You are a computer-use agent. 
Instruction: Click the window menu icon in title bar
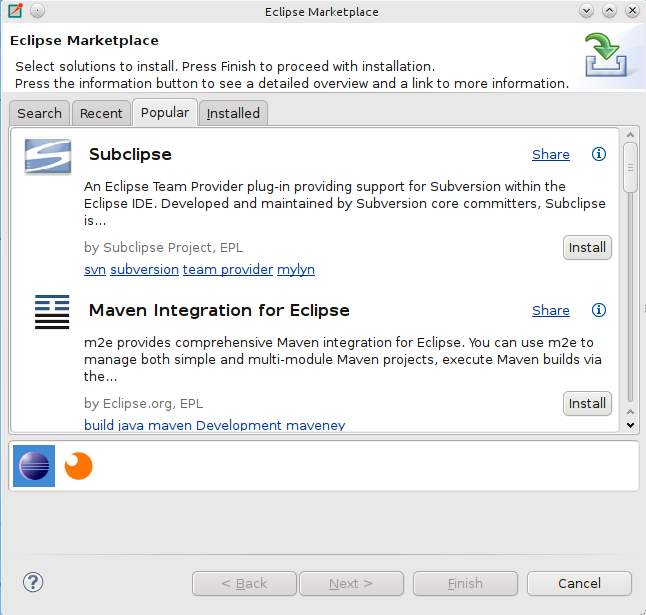[x=15, y=10]
